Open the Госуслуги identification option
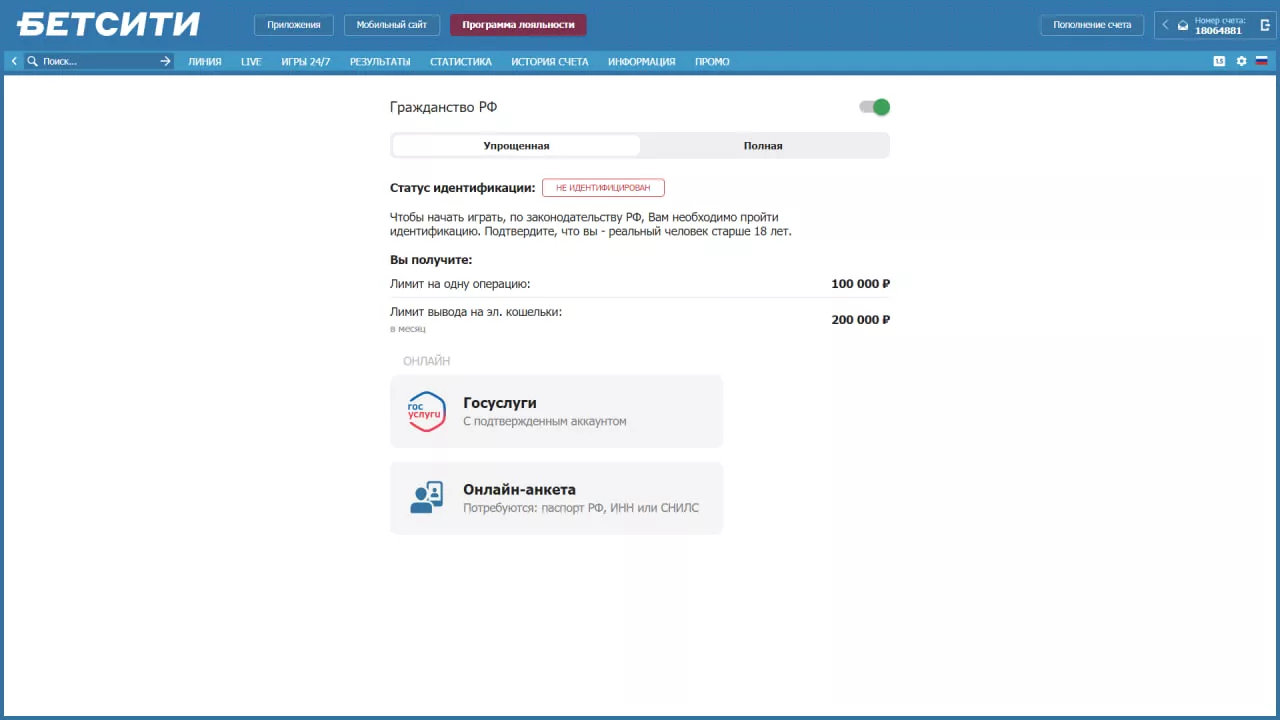 556,411
